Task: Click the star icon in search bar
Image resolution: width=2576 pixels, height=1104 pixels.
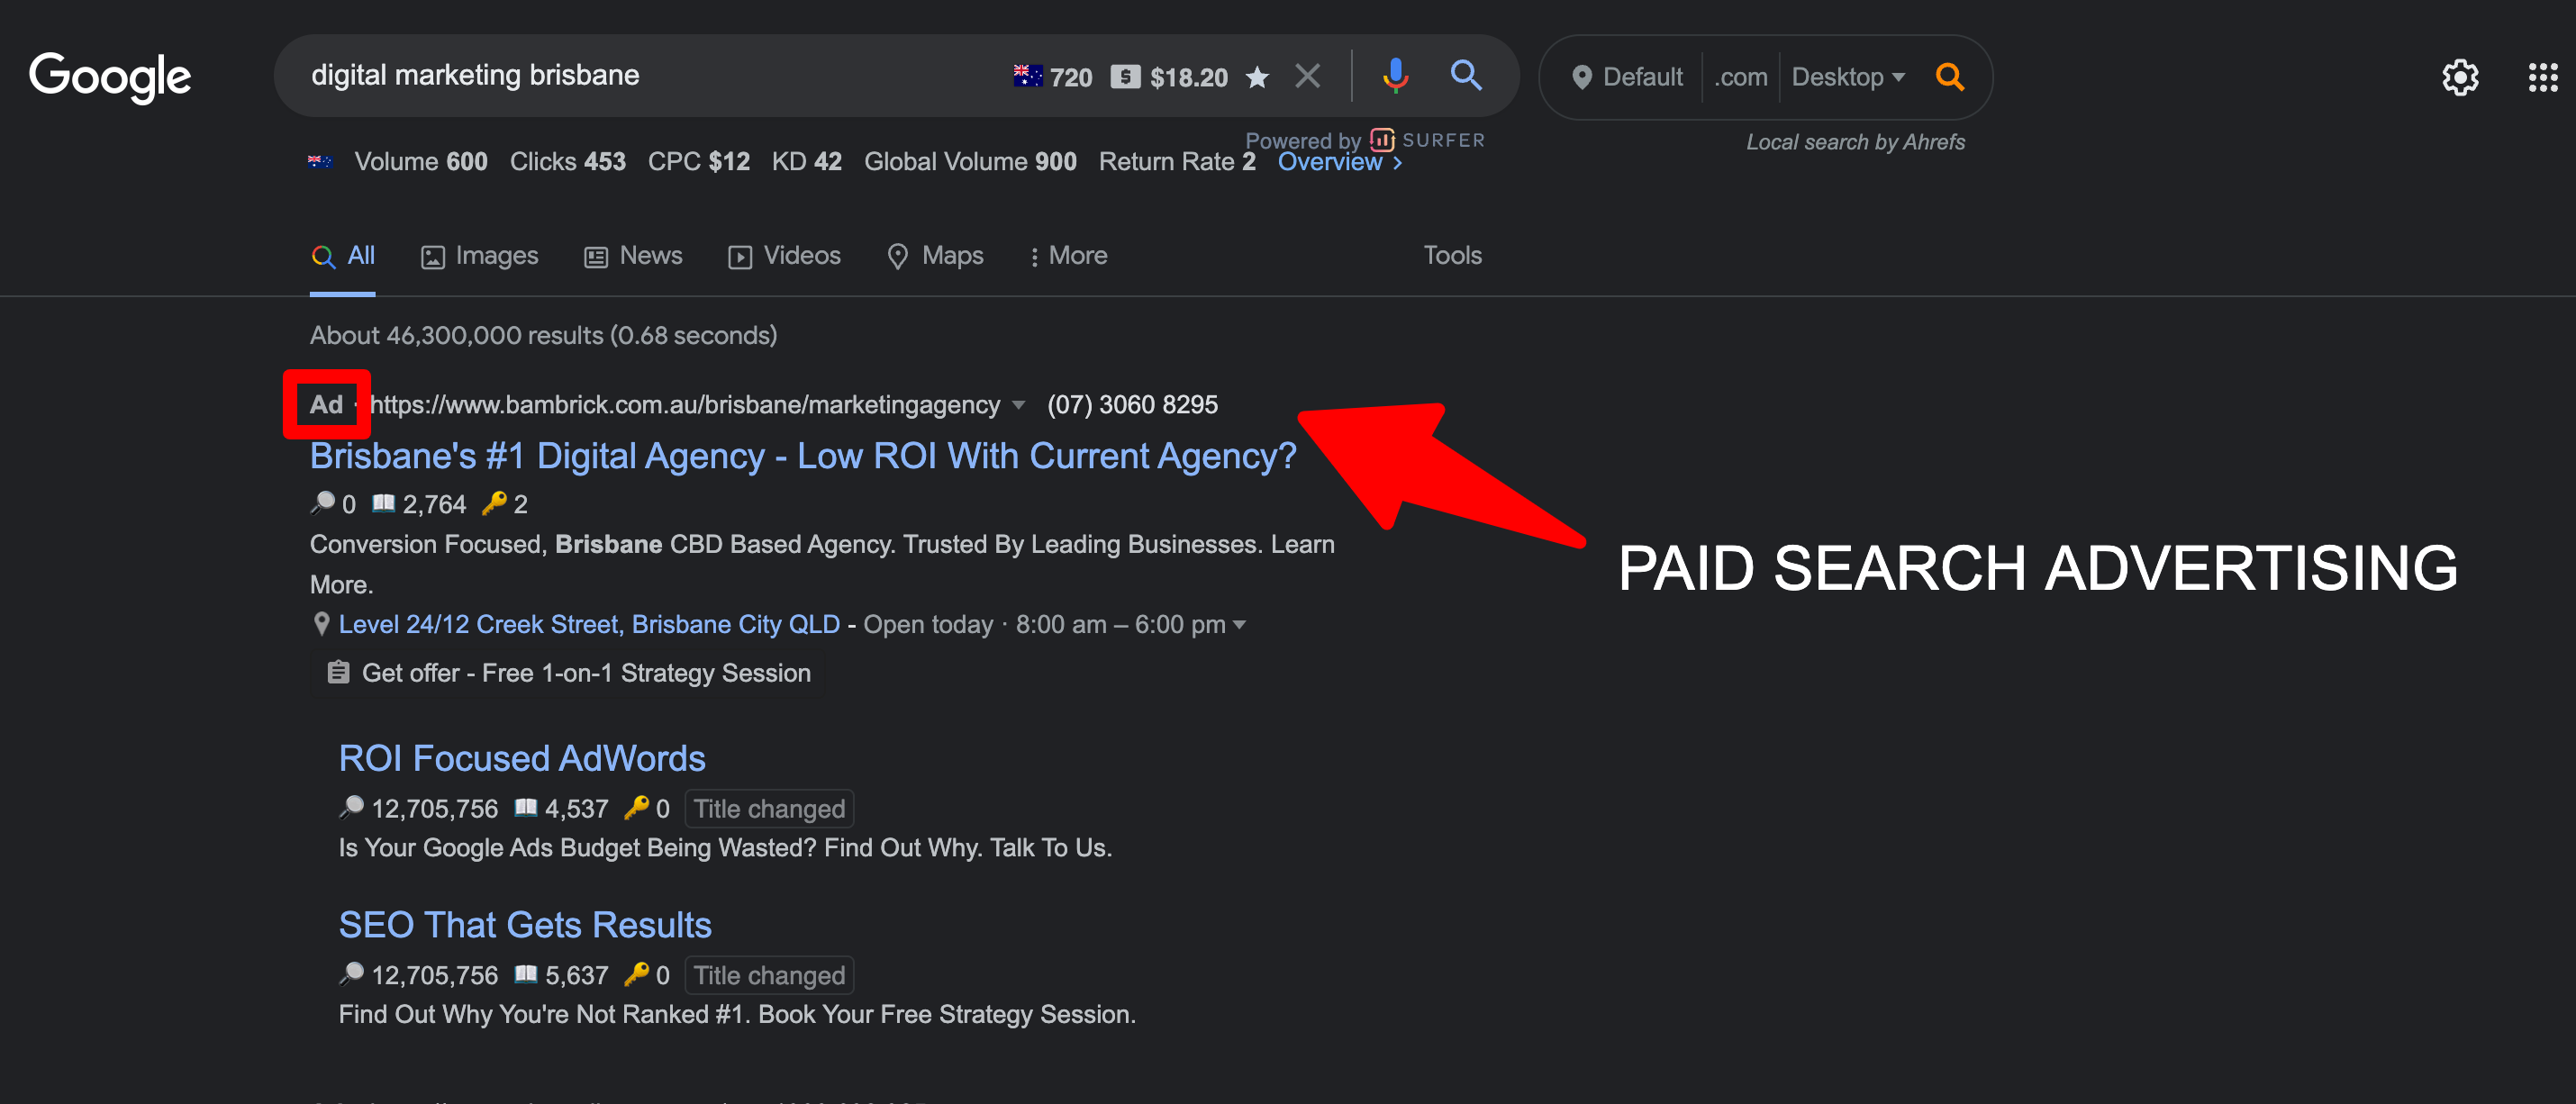Action: coord(1257,77)
